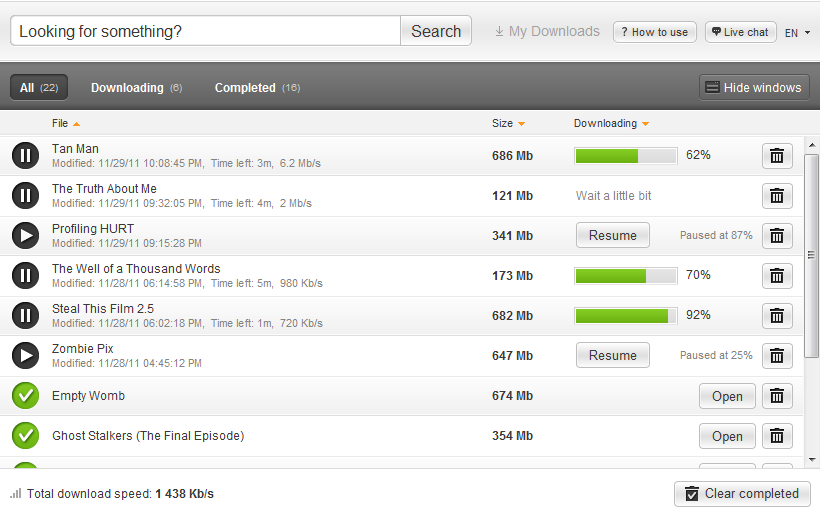The height and width of the screenshot is (518, 820).
Task: Click the trash icon for Empty Womb
Action: [777, 396]
